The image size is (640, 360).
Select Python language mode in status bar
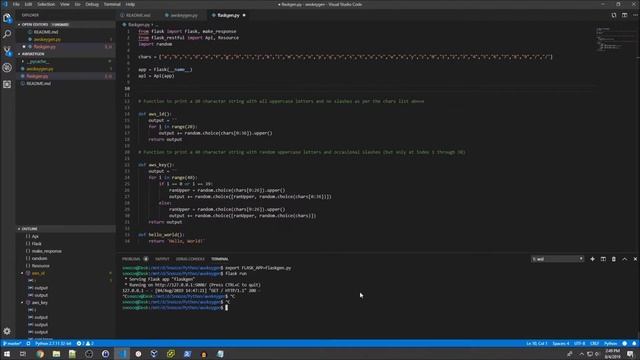pos(610,343)
